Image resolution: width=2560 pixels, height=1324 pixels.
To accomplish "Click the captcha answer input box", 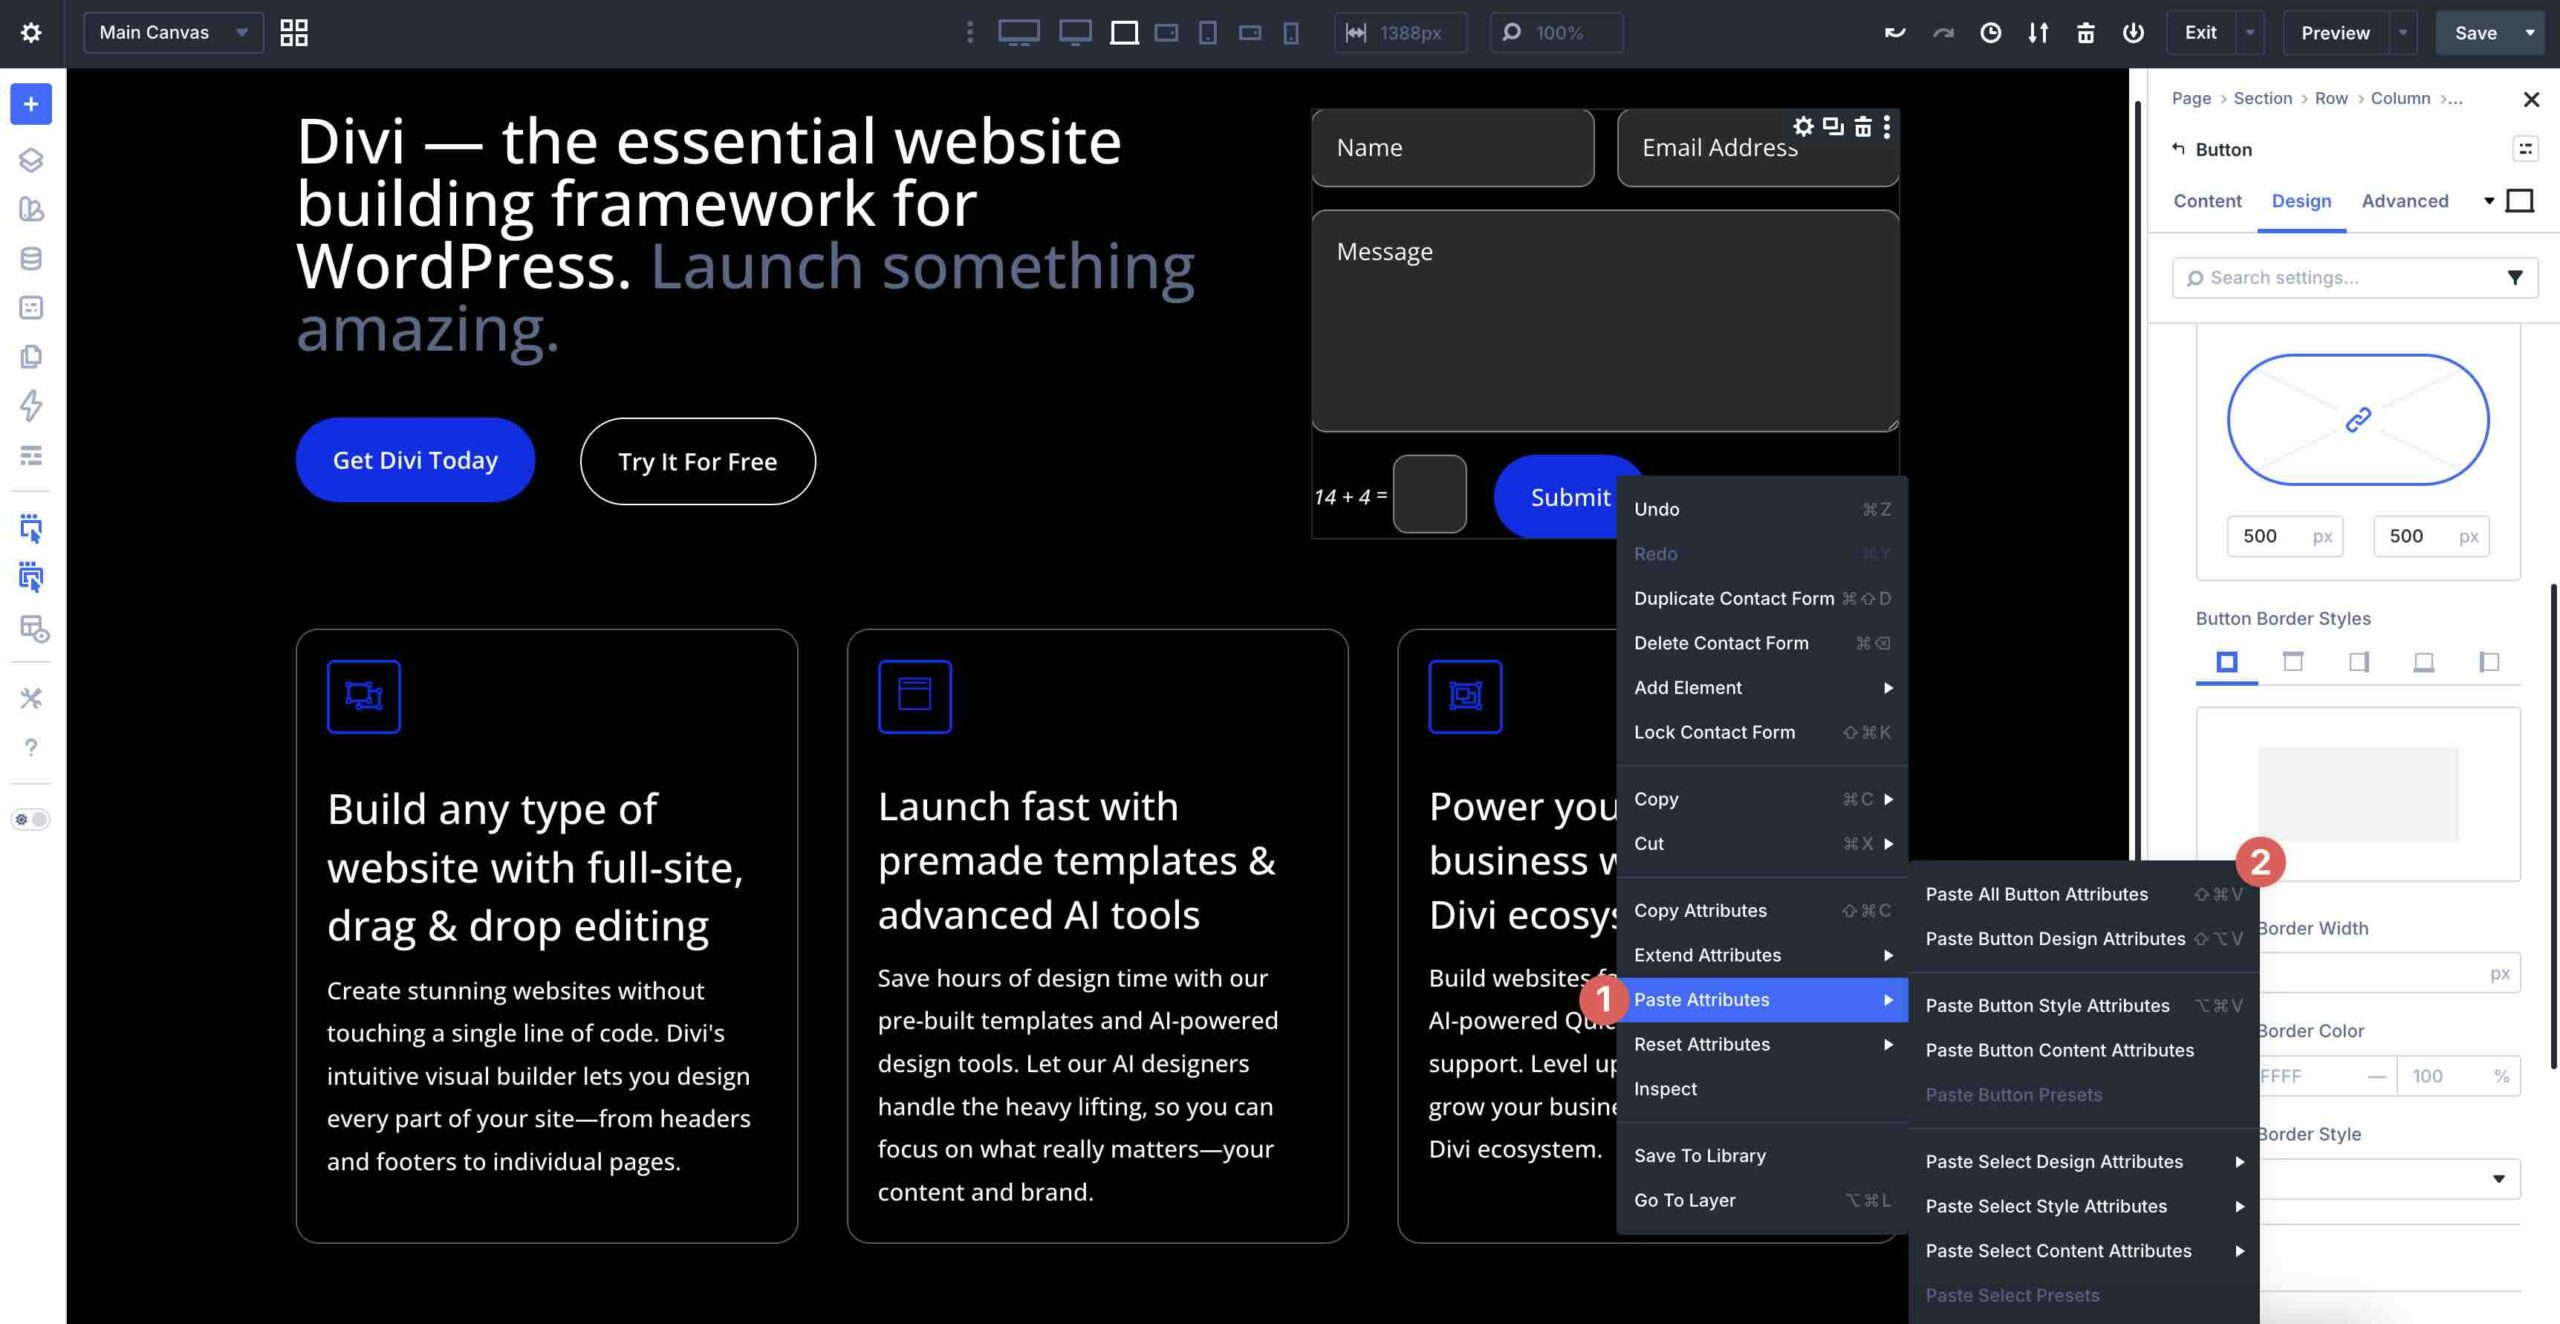I will (x=1429, y=494).
